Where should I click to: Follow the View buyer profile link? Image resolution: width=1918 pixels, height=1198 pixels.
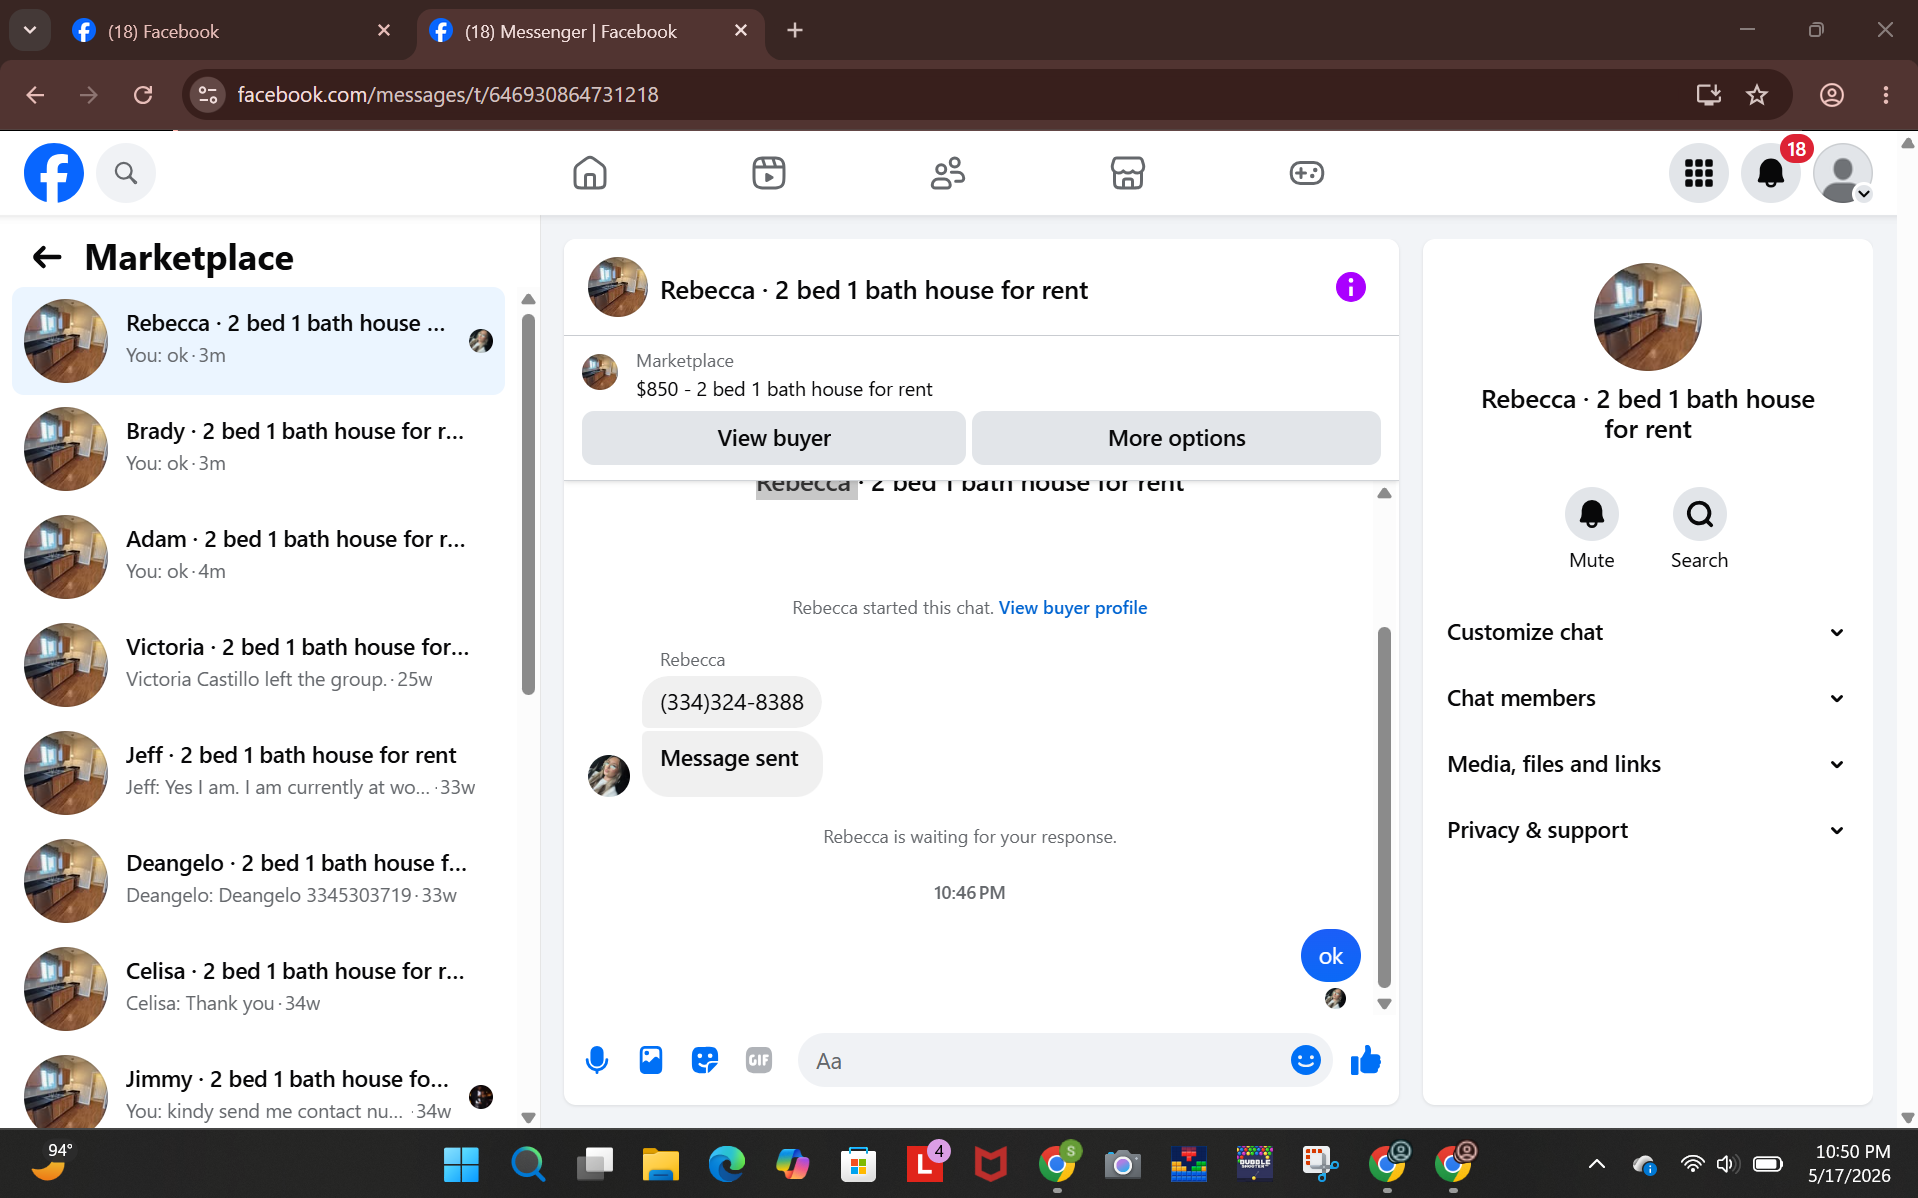coord(1073,608)
